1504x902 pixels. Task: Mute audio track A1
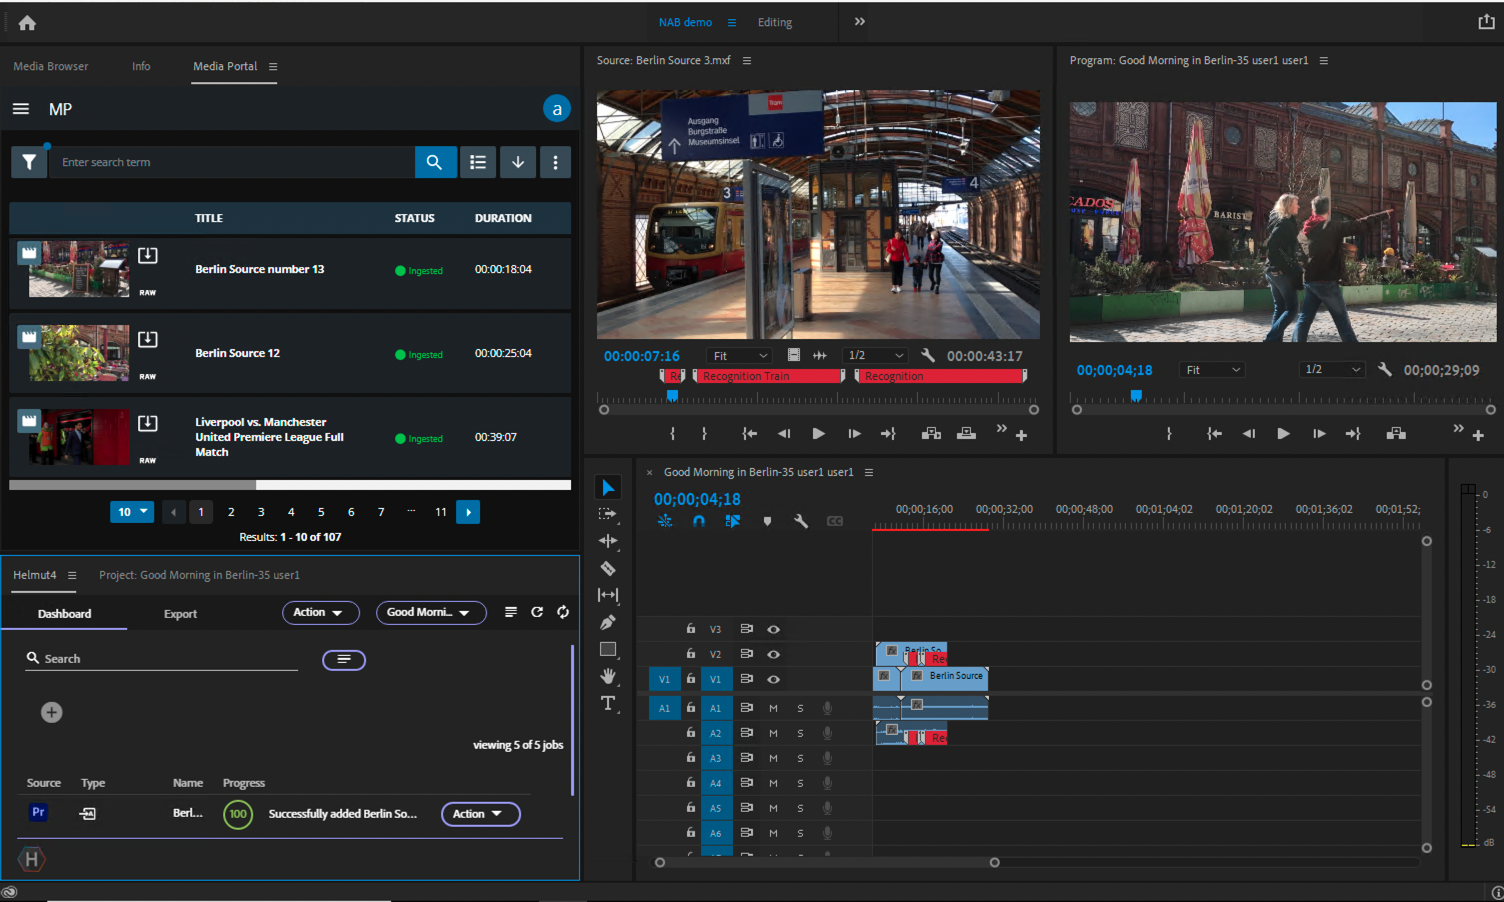773,708
